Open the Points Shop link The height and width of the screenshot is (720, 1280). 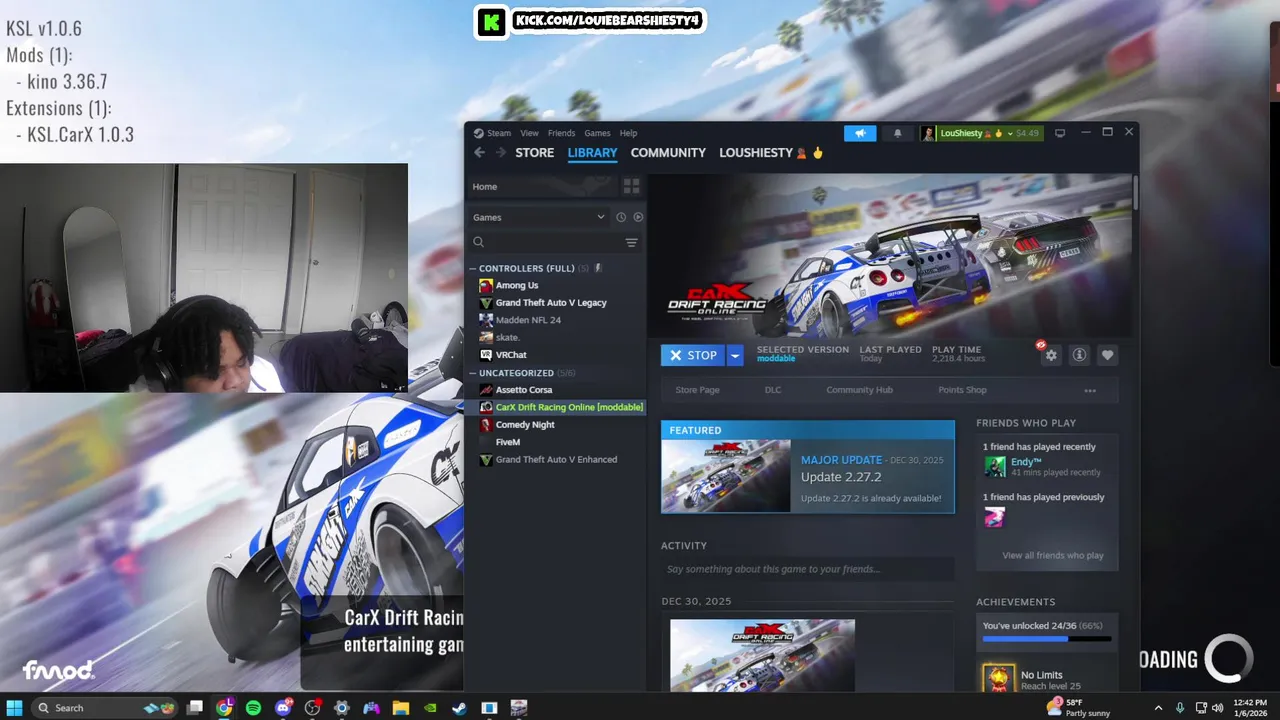(x=962, y=390)
